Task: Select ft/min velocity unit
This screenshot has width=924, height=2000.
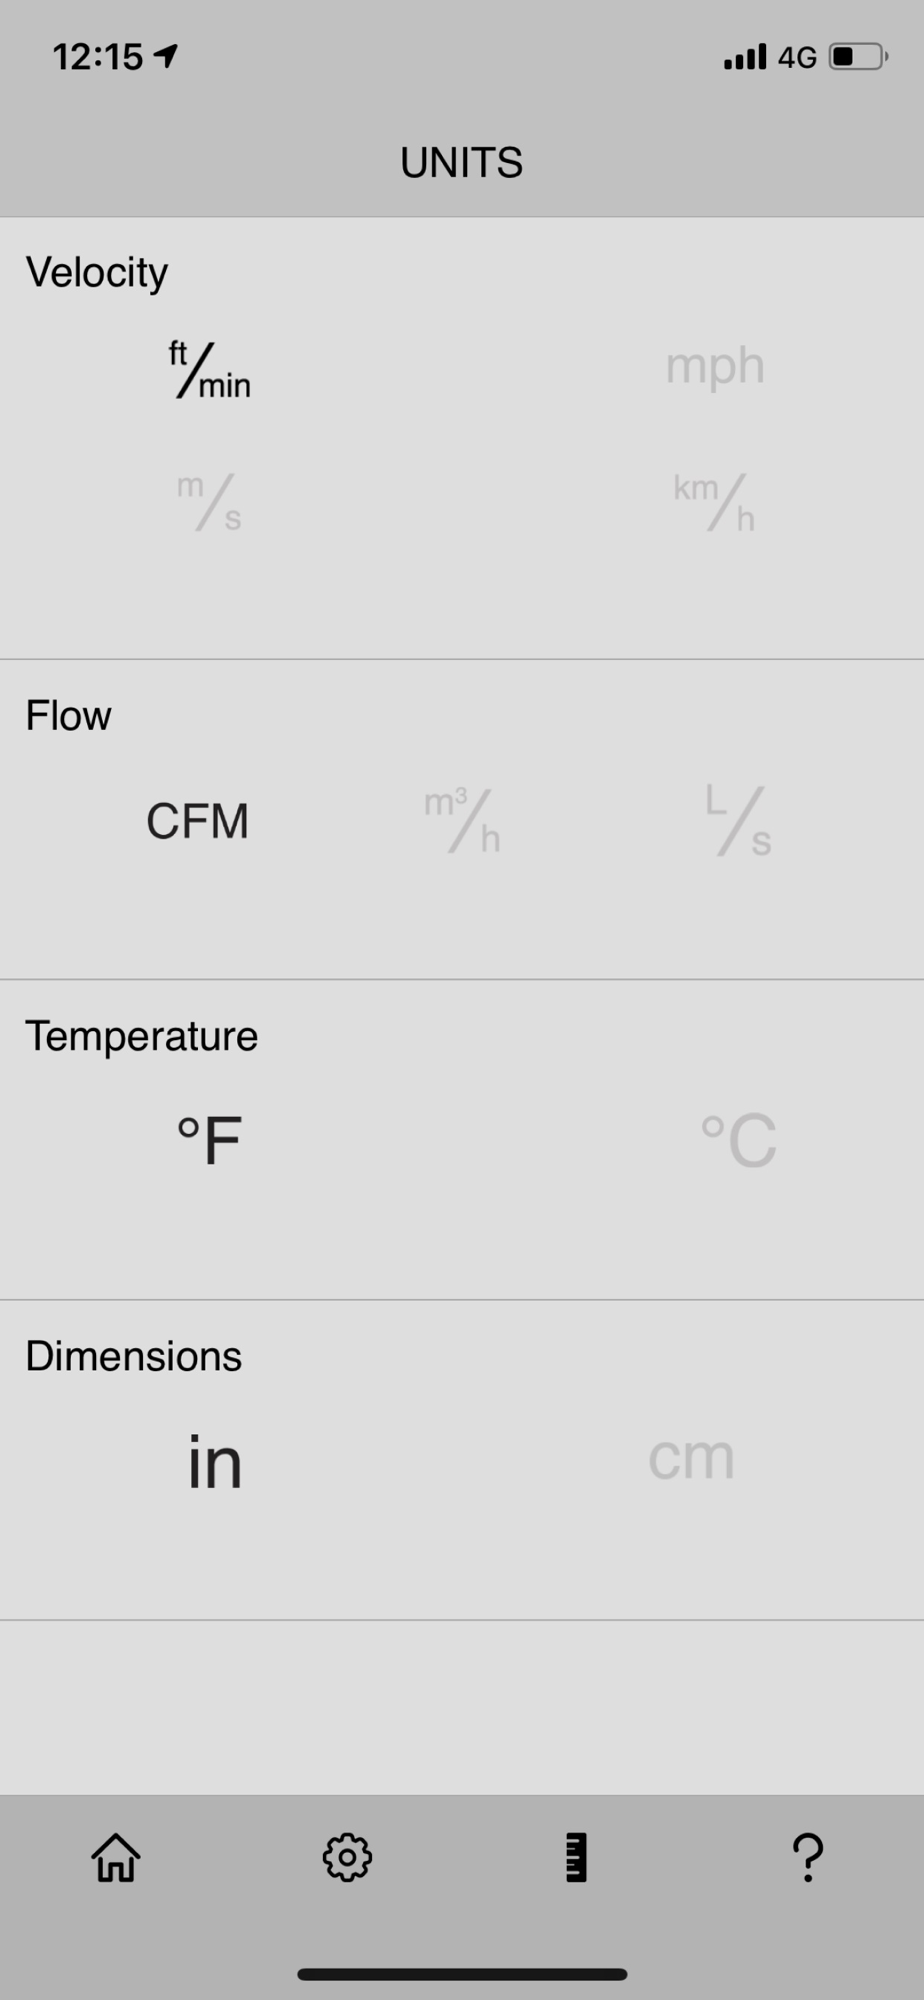Action: click(x=209, y=369)
